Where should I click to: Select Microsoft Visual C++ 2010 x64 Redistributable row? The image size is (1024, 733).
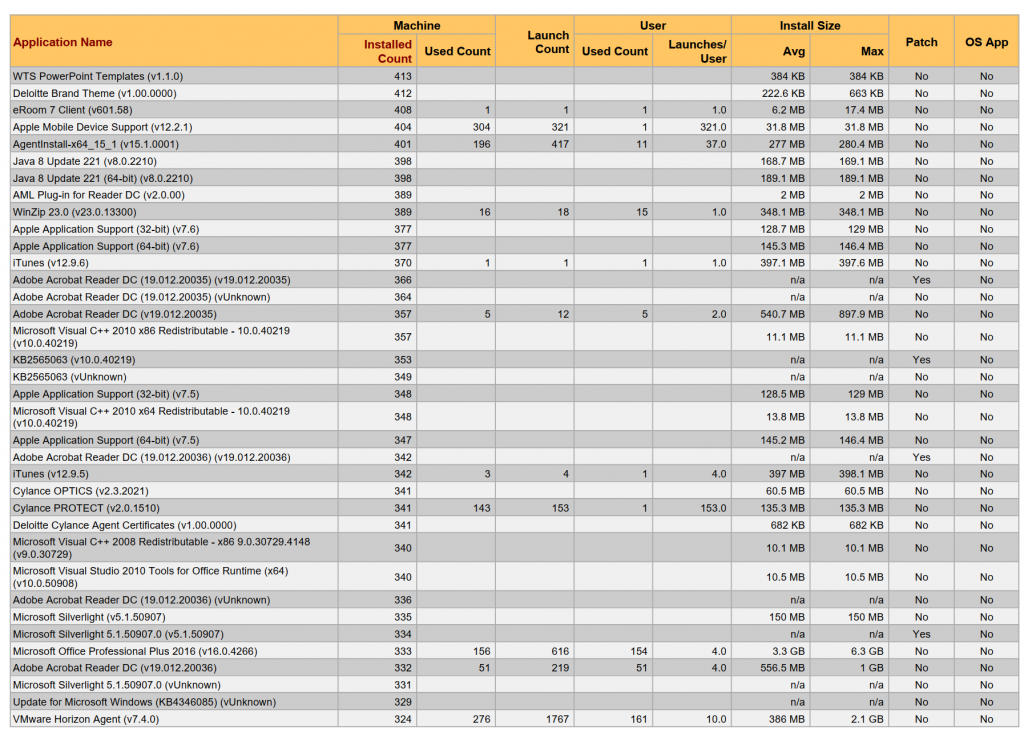click(x=514, y=417)
